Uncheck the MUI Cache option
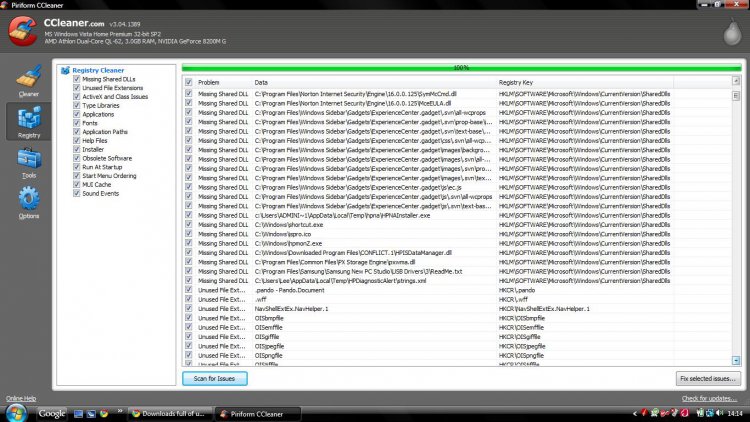This screenshot has height=422, width=750. (77, 184)
